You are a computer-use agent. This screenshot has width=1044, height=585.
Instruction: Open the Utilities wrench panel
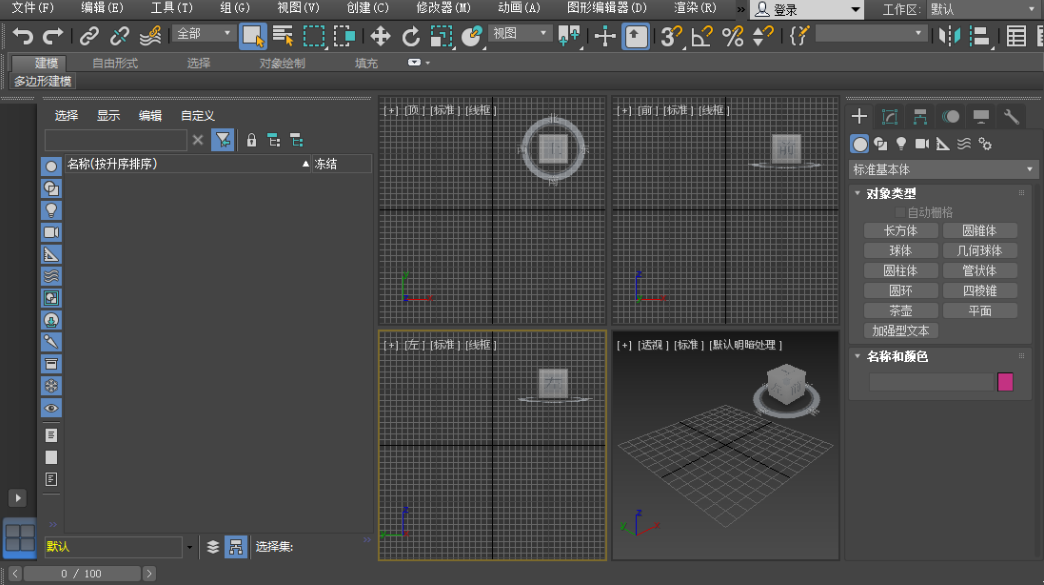(1011, 116)
